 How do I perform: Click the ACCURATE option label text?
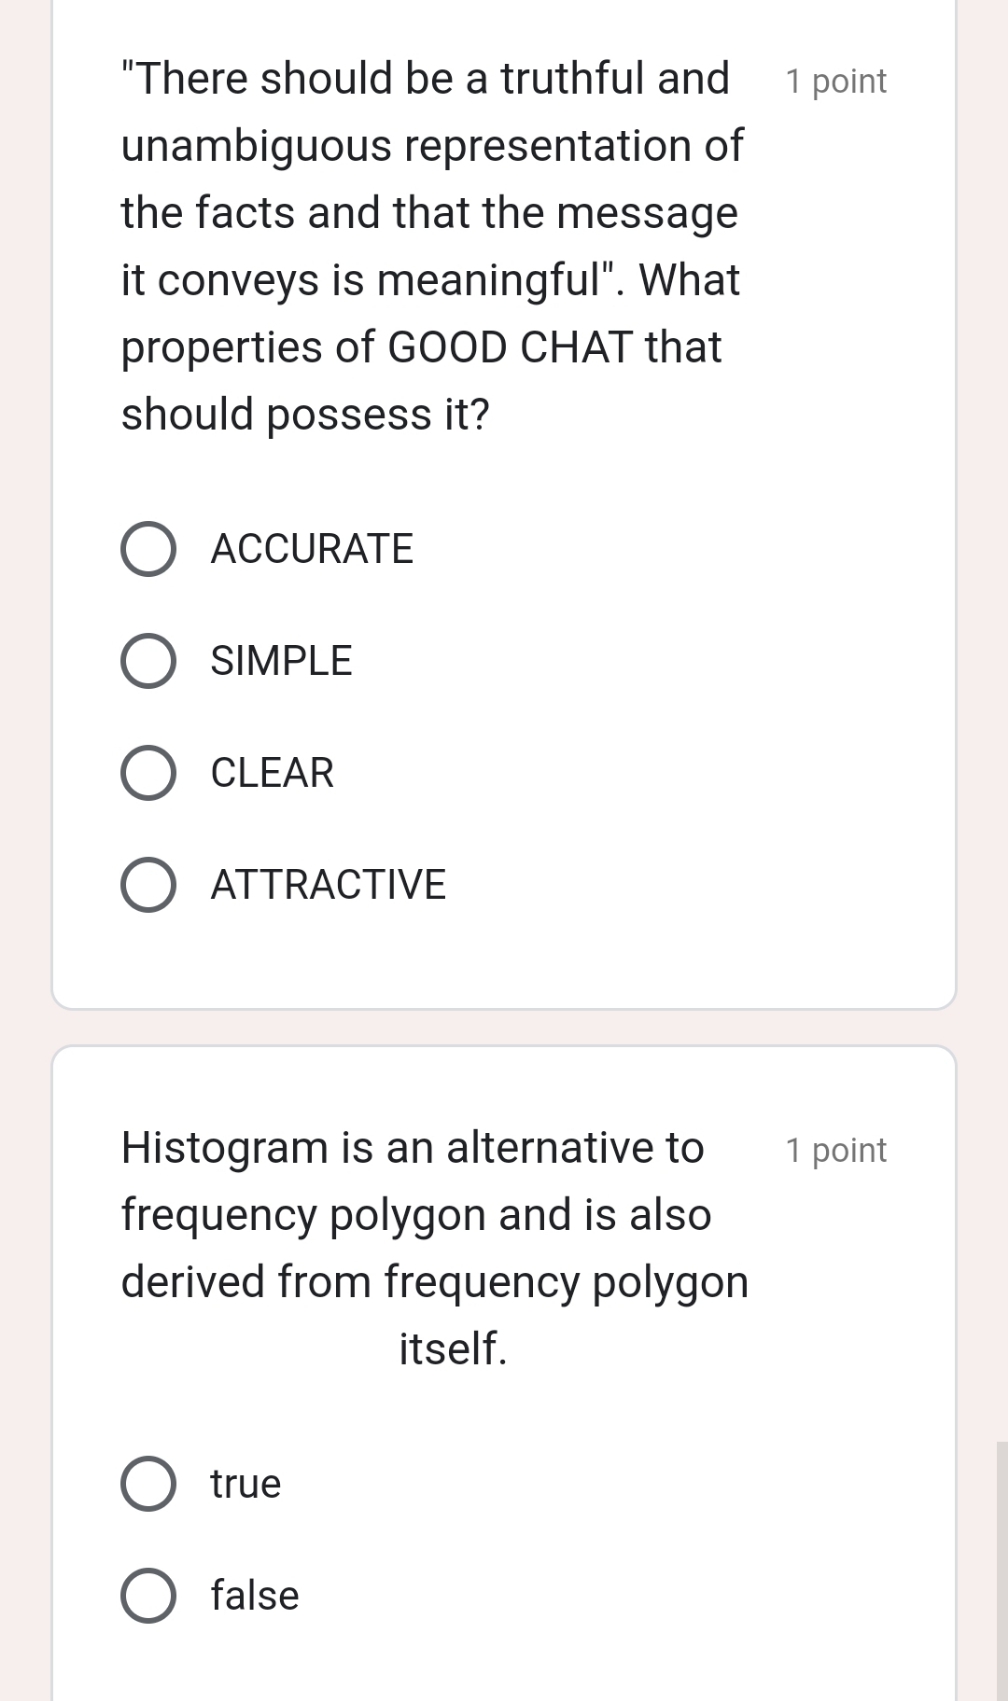click(x=312, y=549)
